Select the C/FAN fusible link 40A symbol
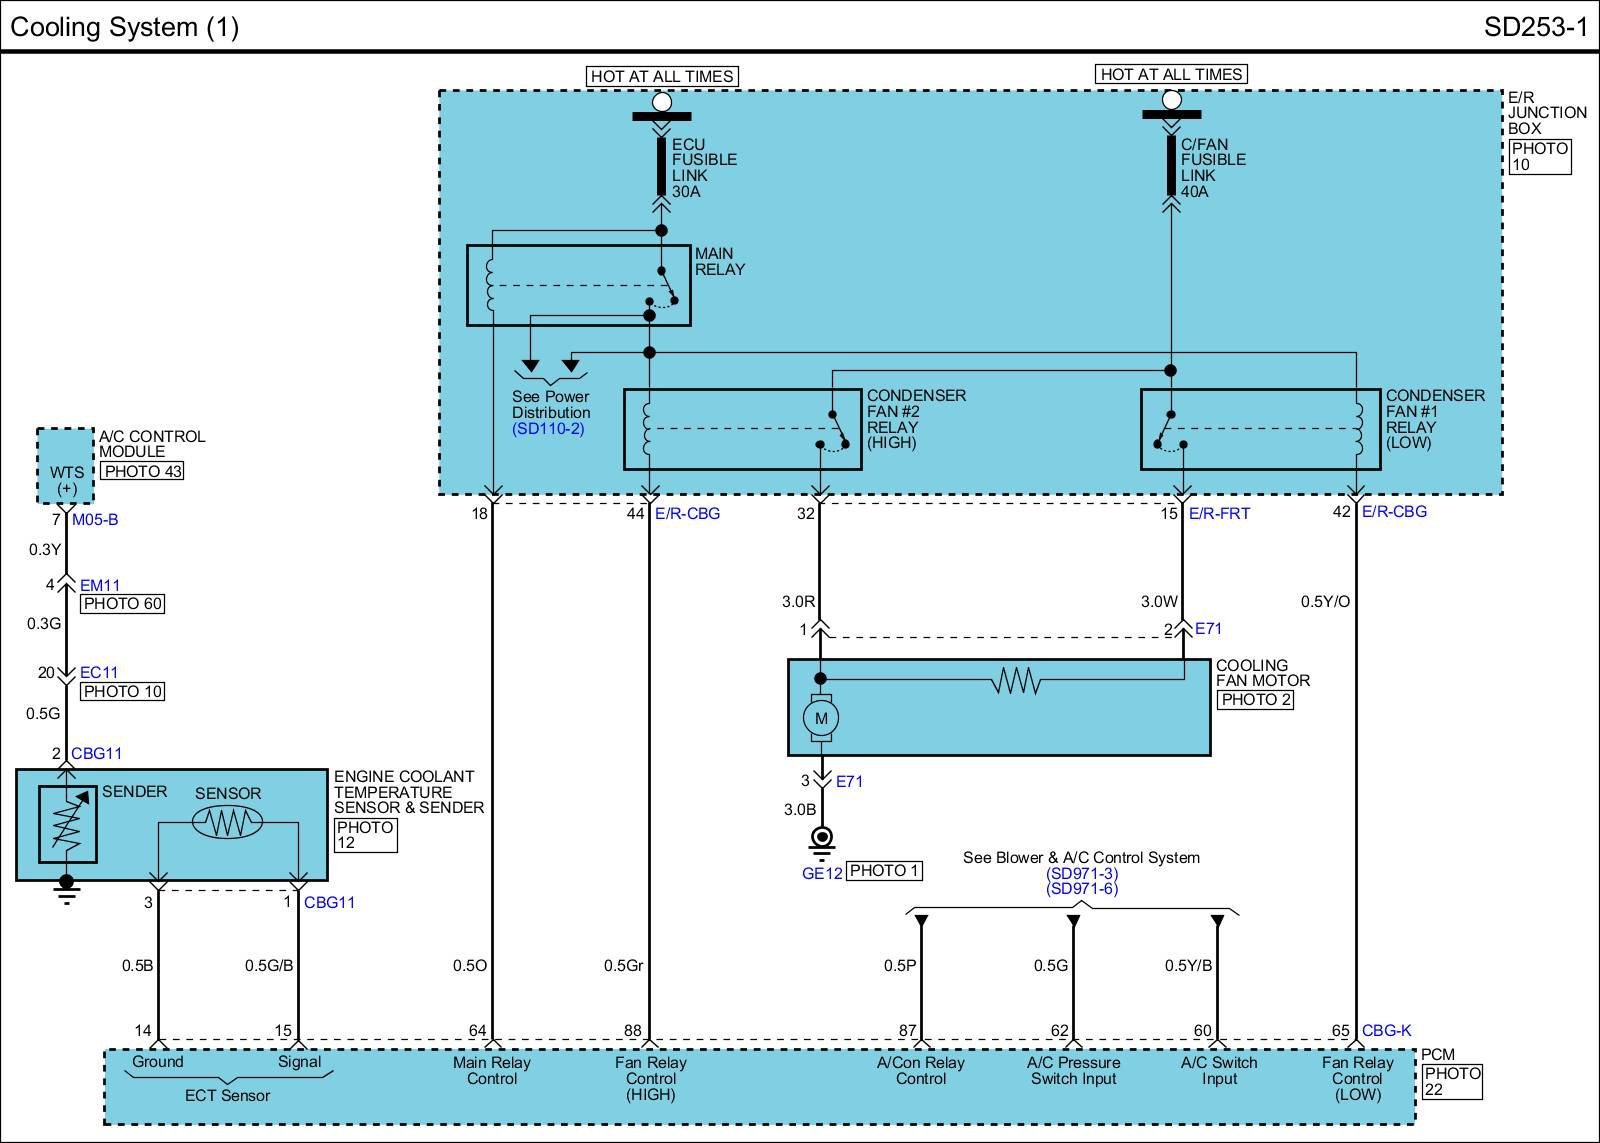Screen dimensions: 1600x1143 tap(1171, 166)
